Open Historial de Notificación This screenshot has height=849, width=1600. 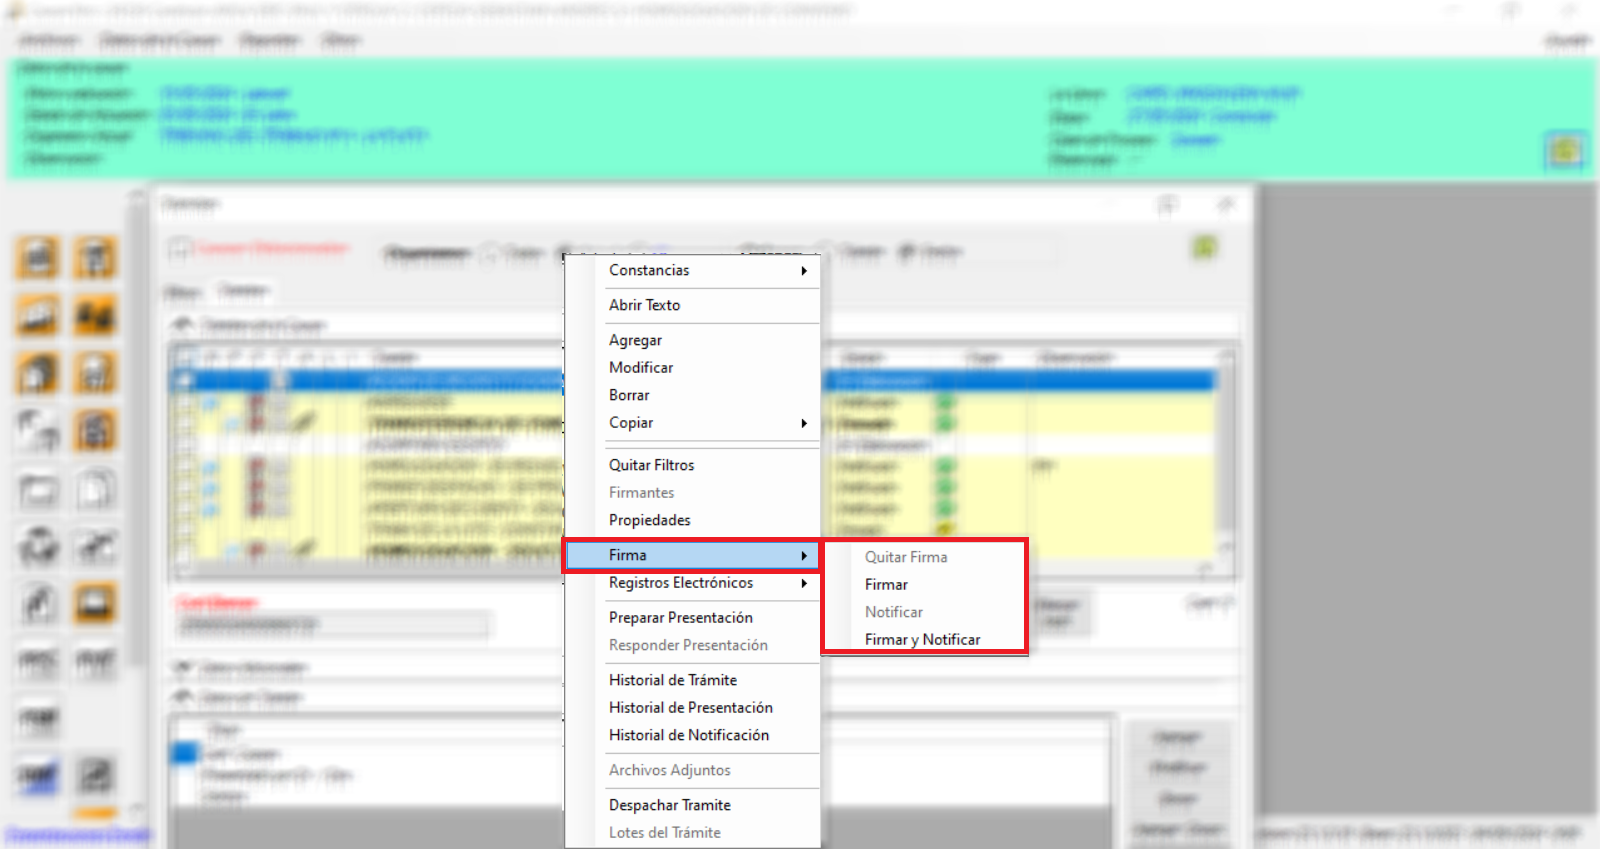point(689,735)
